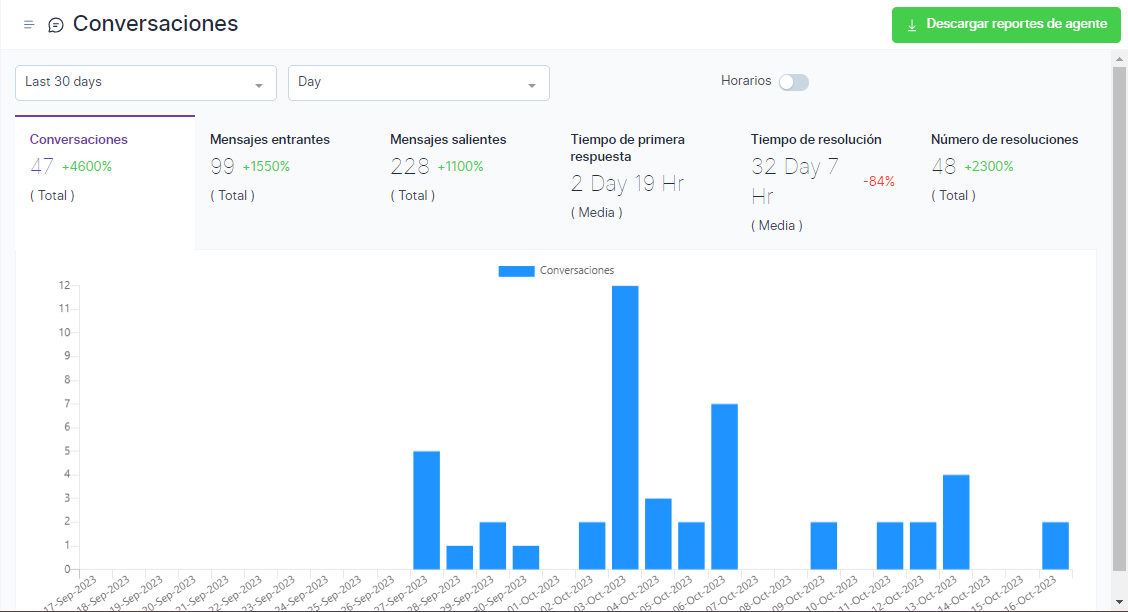Click the 27-Sep-2023 bar in chart
The width and height of the screenshot is (1128, 612).
(427, 510)
